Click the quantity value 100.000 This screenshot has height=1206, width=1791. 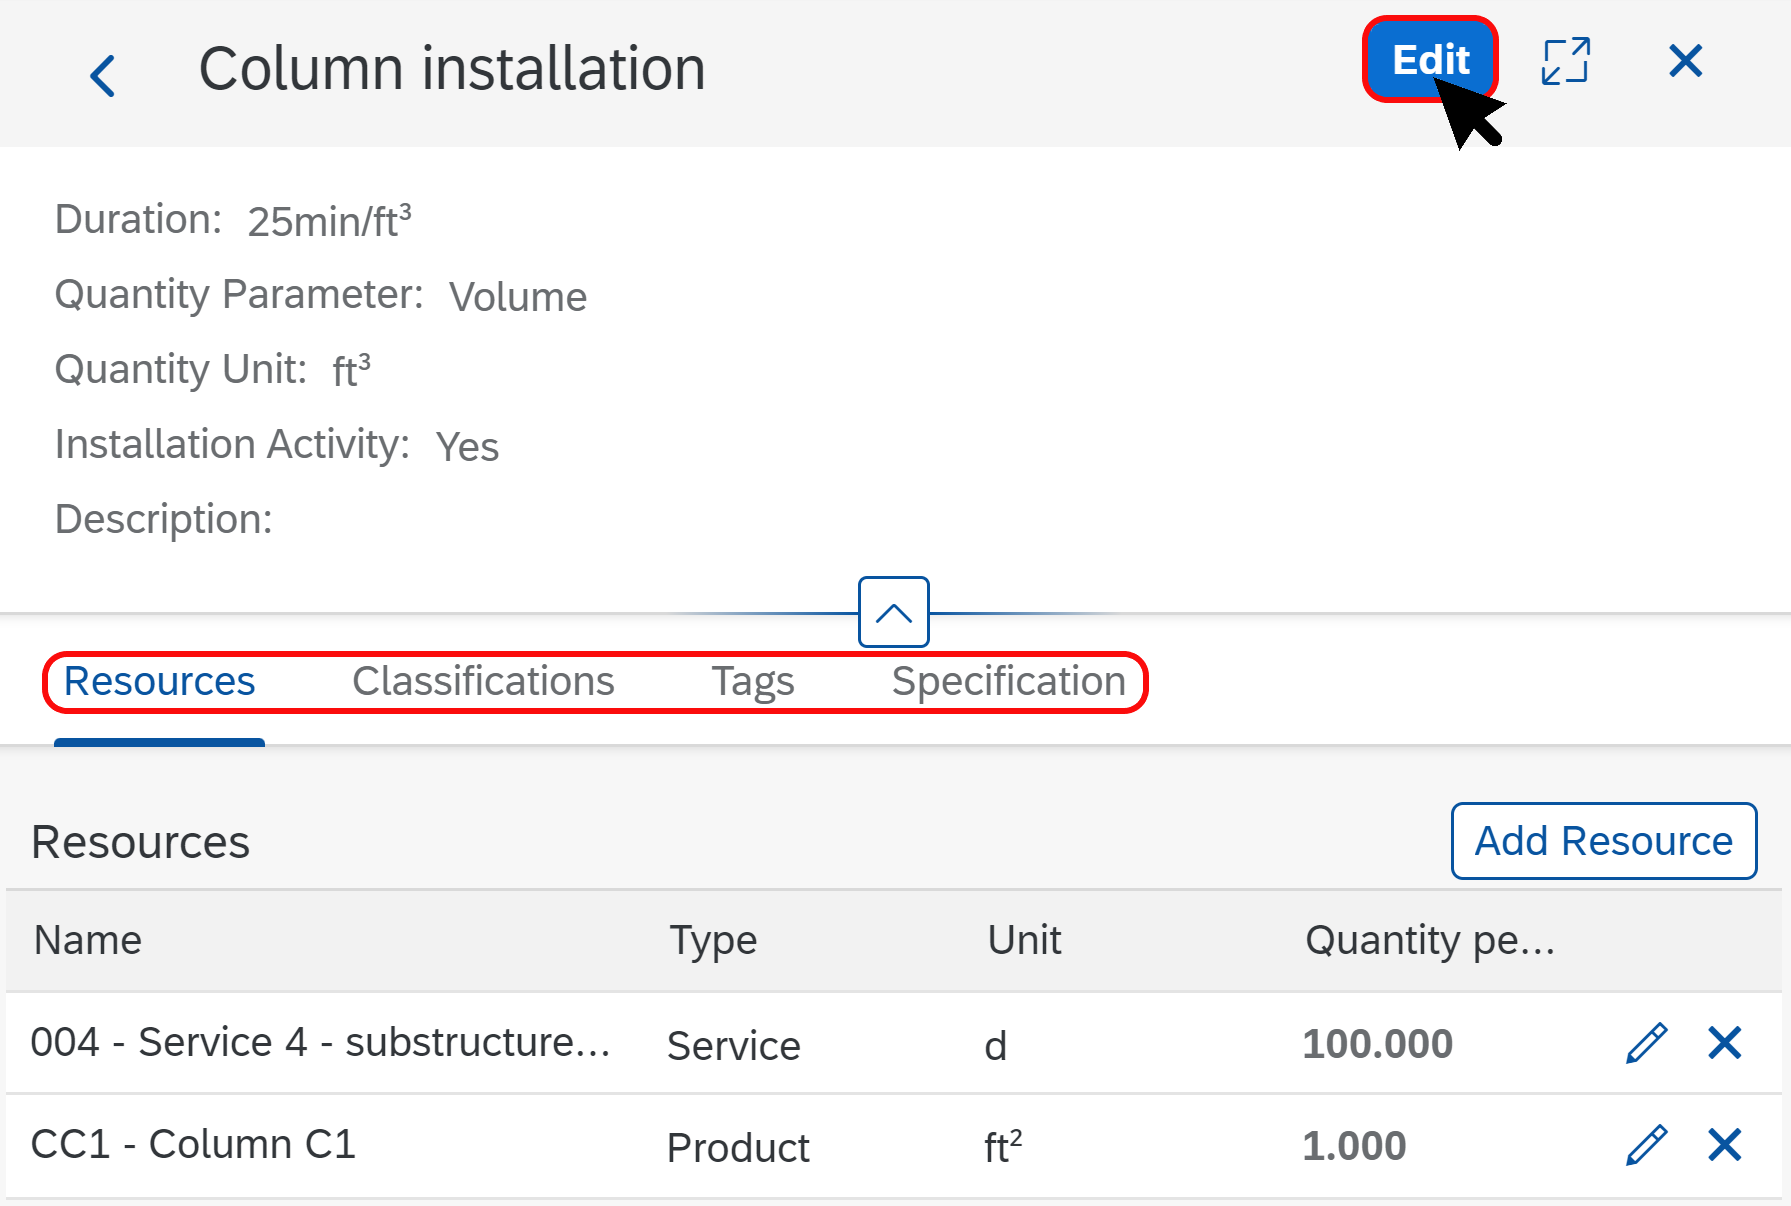point(1377,1044)
